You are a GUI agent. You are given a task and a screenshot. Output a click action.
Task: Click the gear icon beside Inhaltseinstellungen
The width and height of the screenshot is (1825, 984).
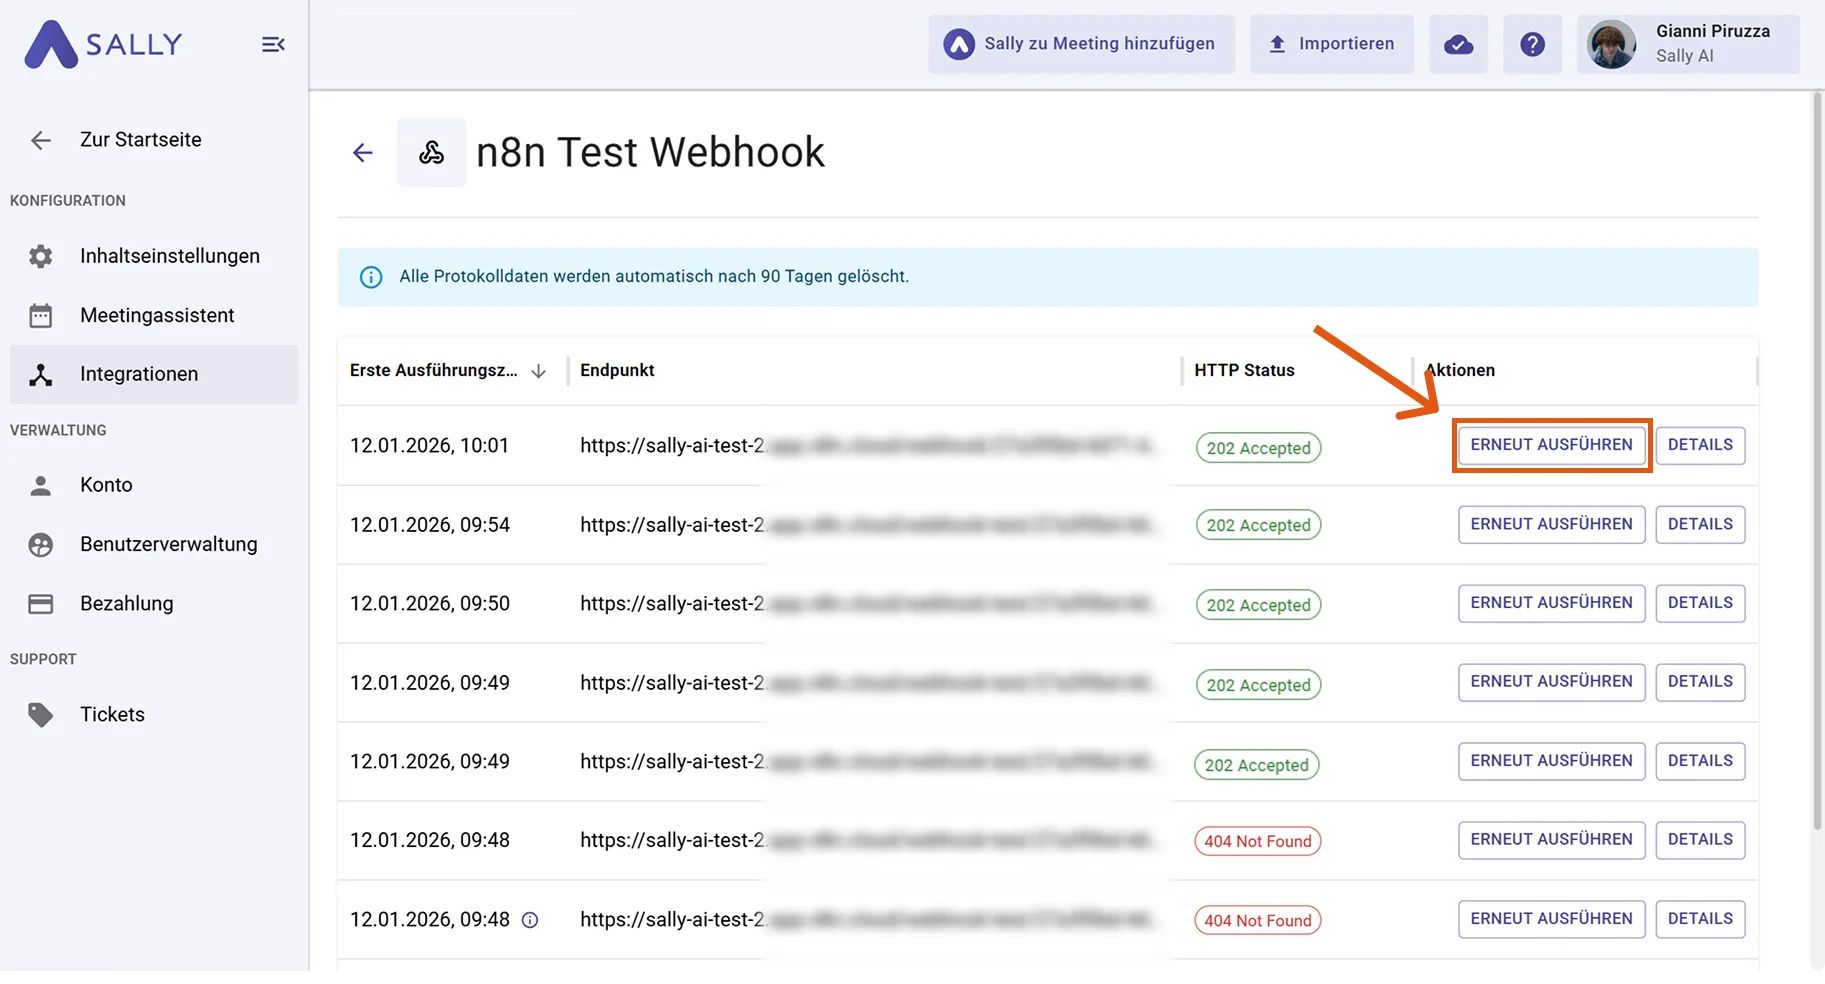point(40,256)
